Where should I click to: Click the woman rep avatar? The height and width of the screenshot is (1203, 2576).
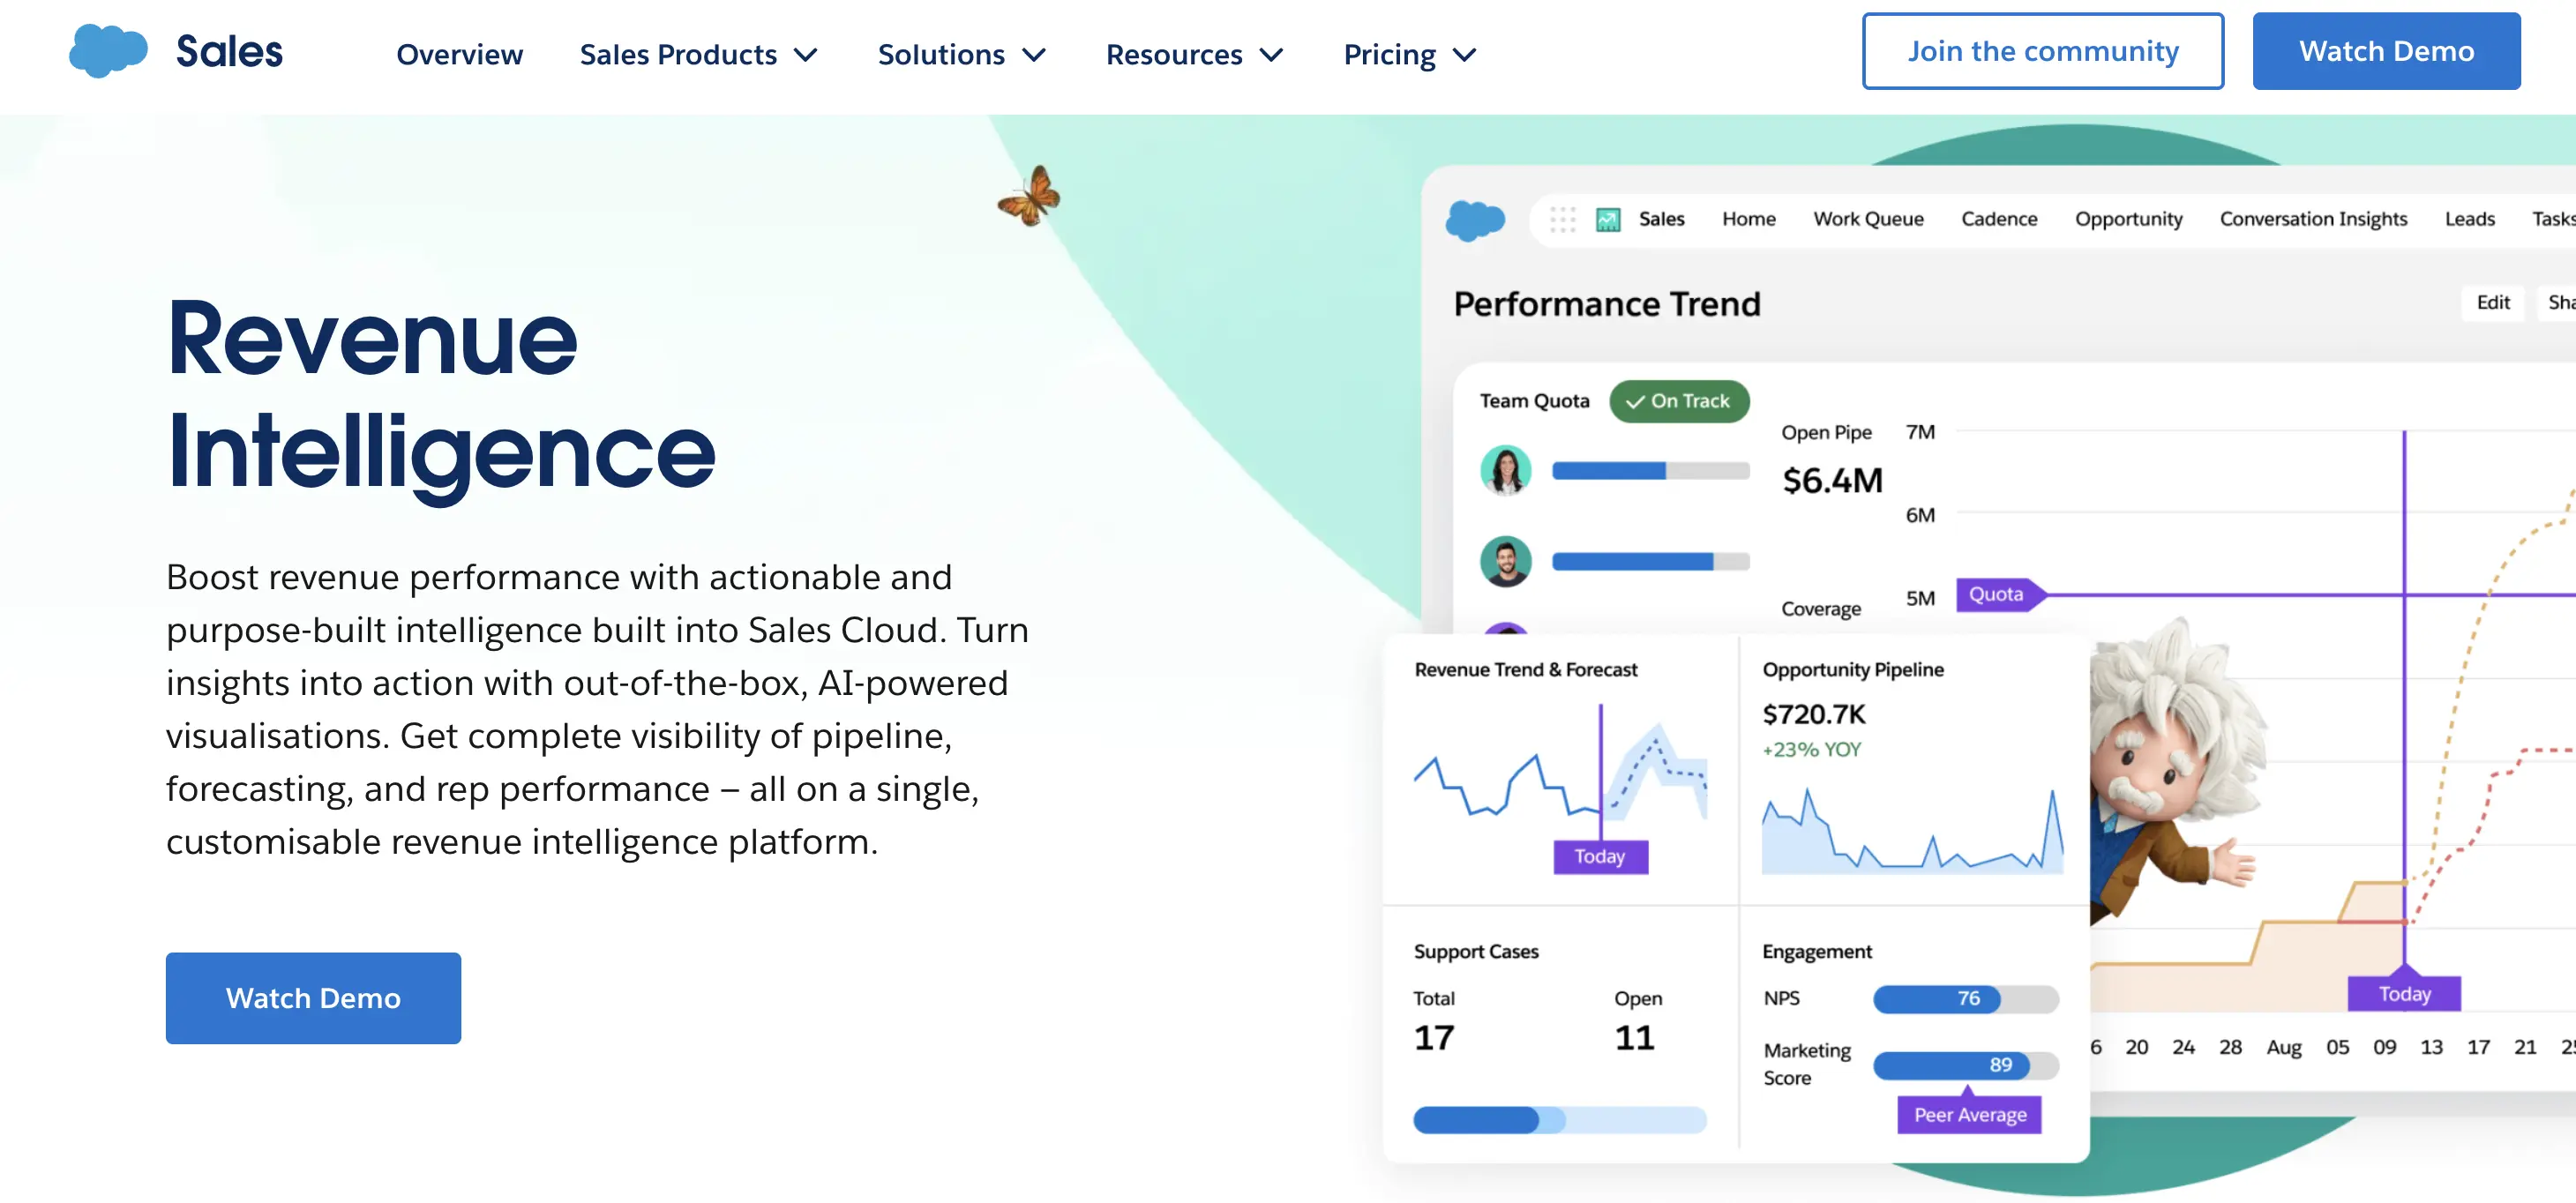(x=1505, y=470)
